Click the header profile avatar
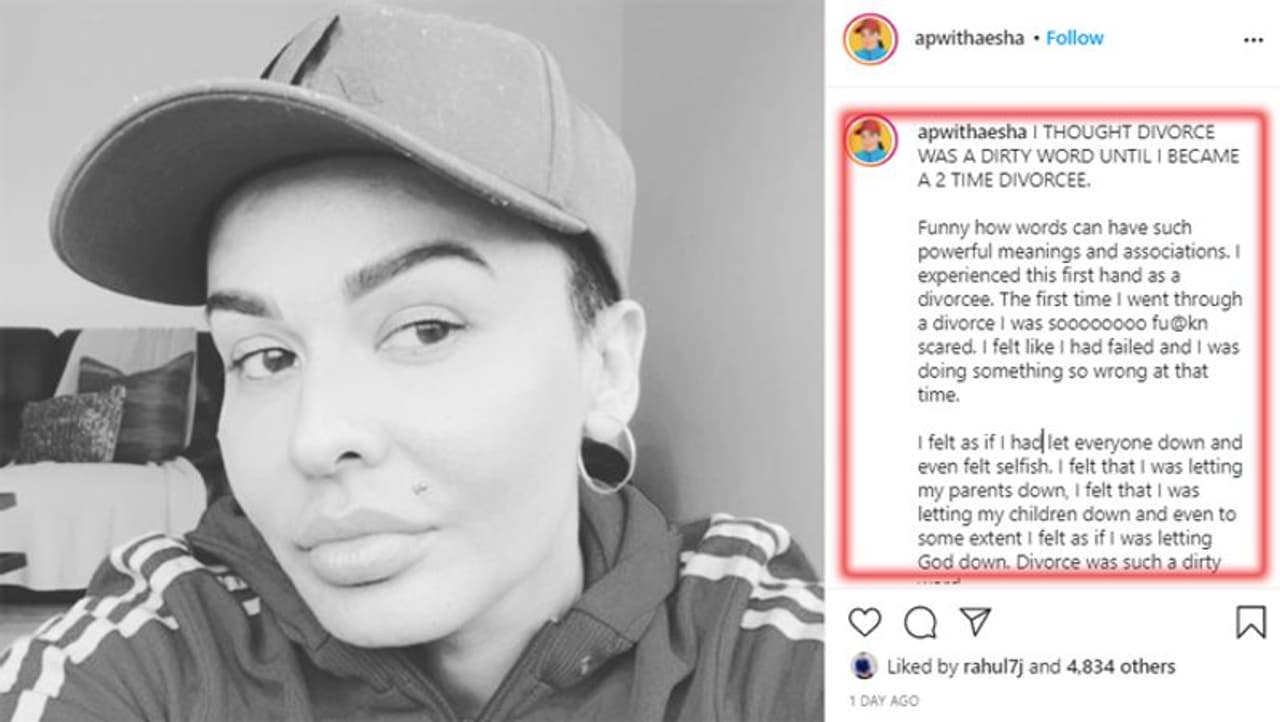The width and height of the screenshot is (1280, 722). click(870, 39)
